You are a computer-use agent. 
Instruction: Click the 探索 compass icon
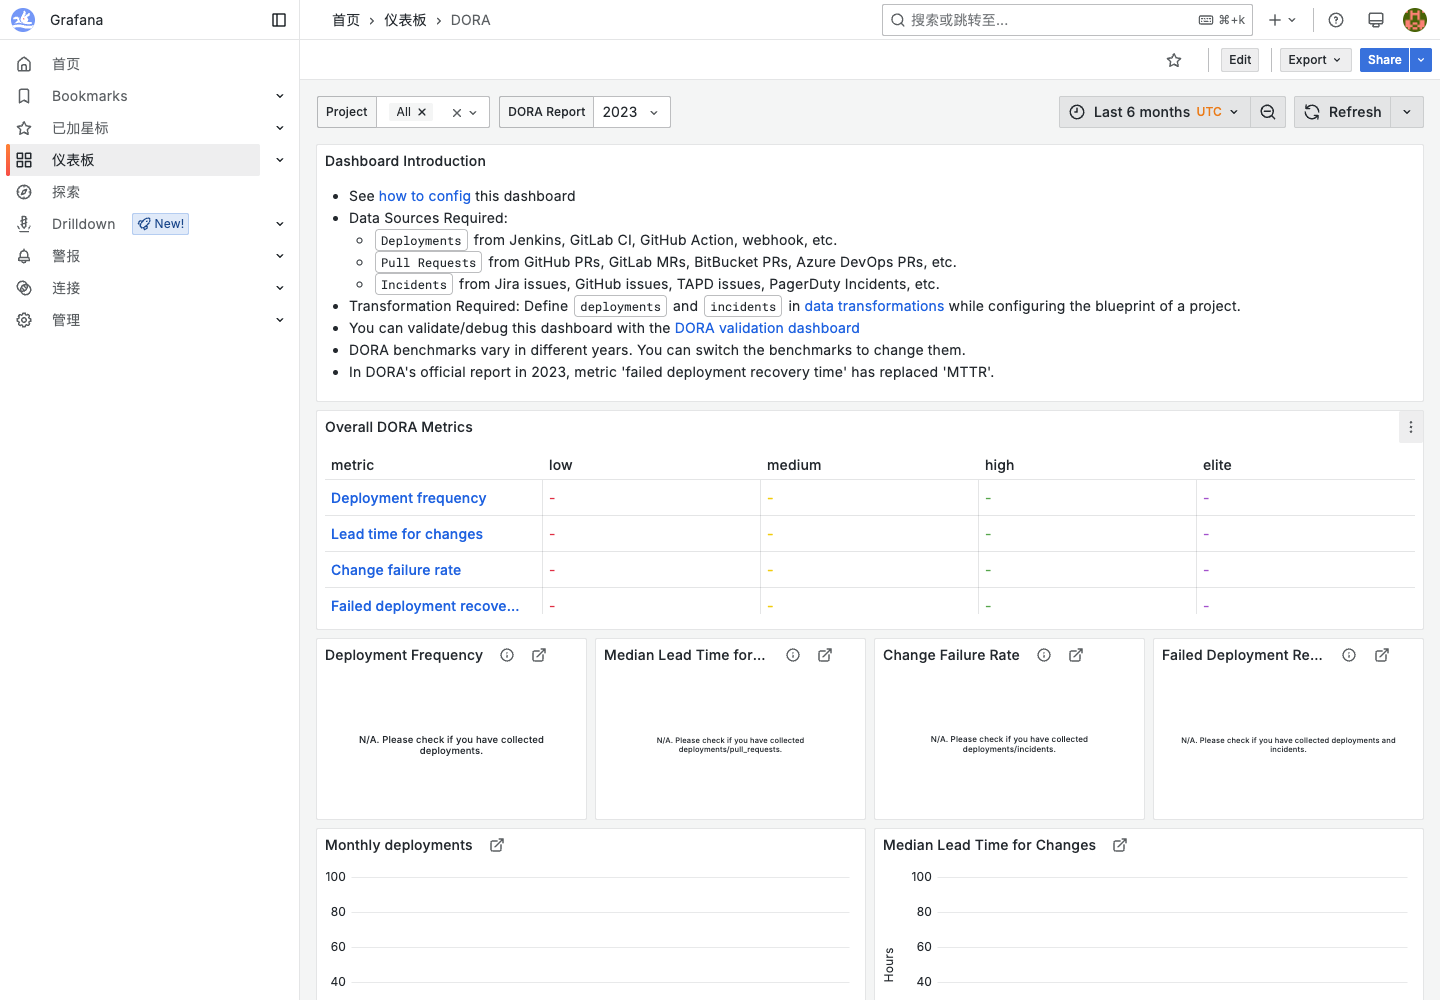click(x=24, y=192)
